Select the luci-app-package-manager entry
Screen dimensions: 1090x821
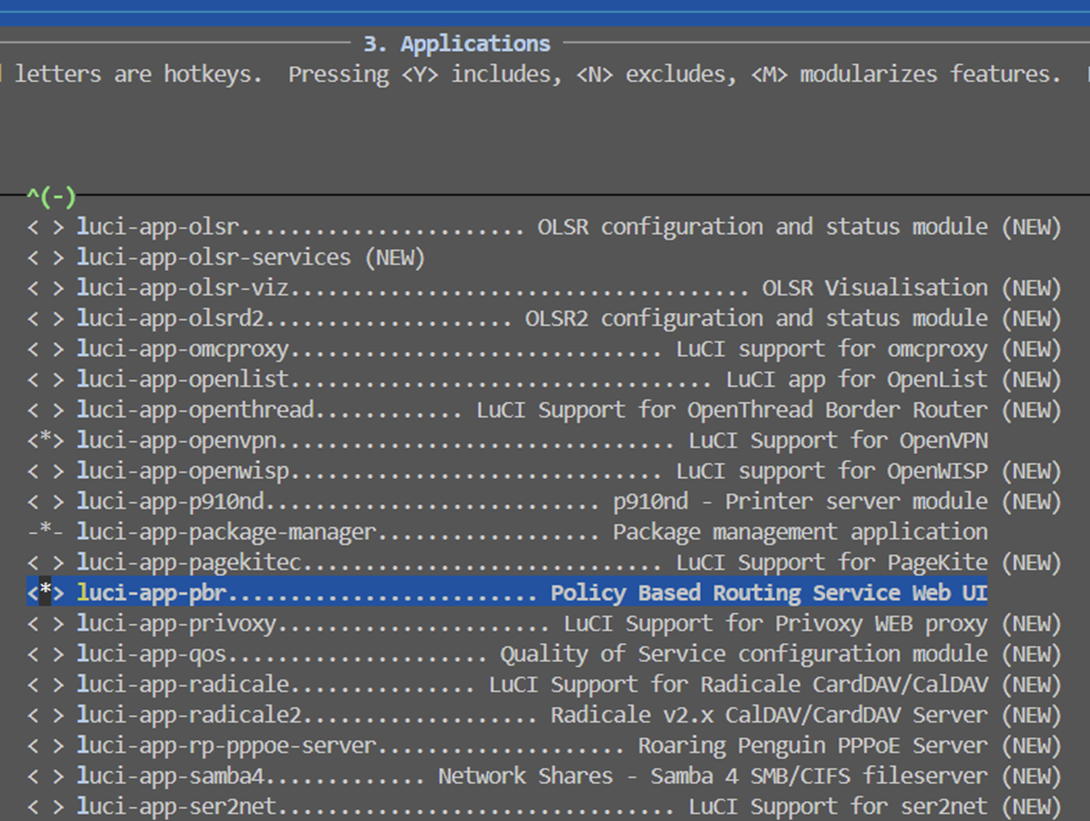pyautogui.click(x=507, y=533)
